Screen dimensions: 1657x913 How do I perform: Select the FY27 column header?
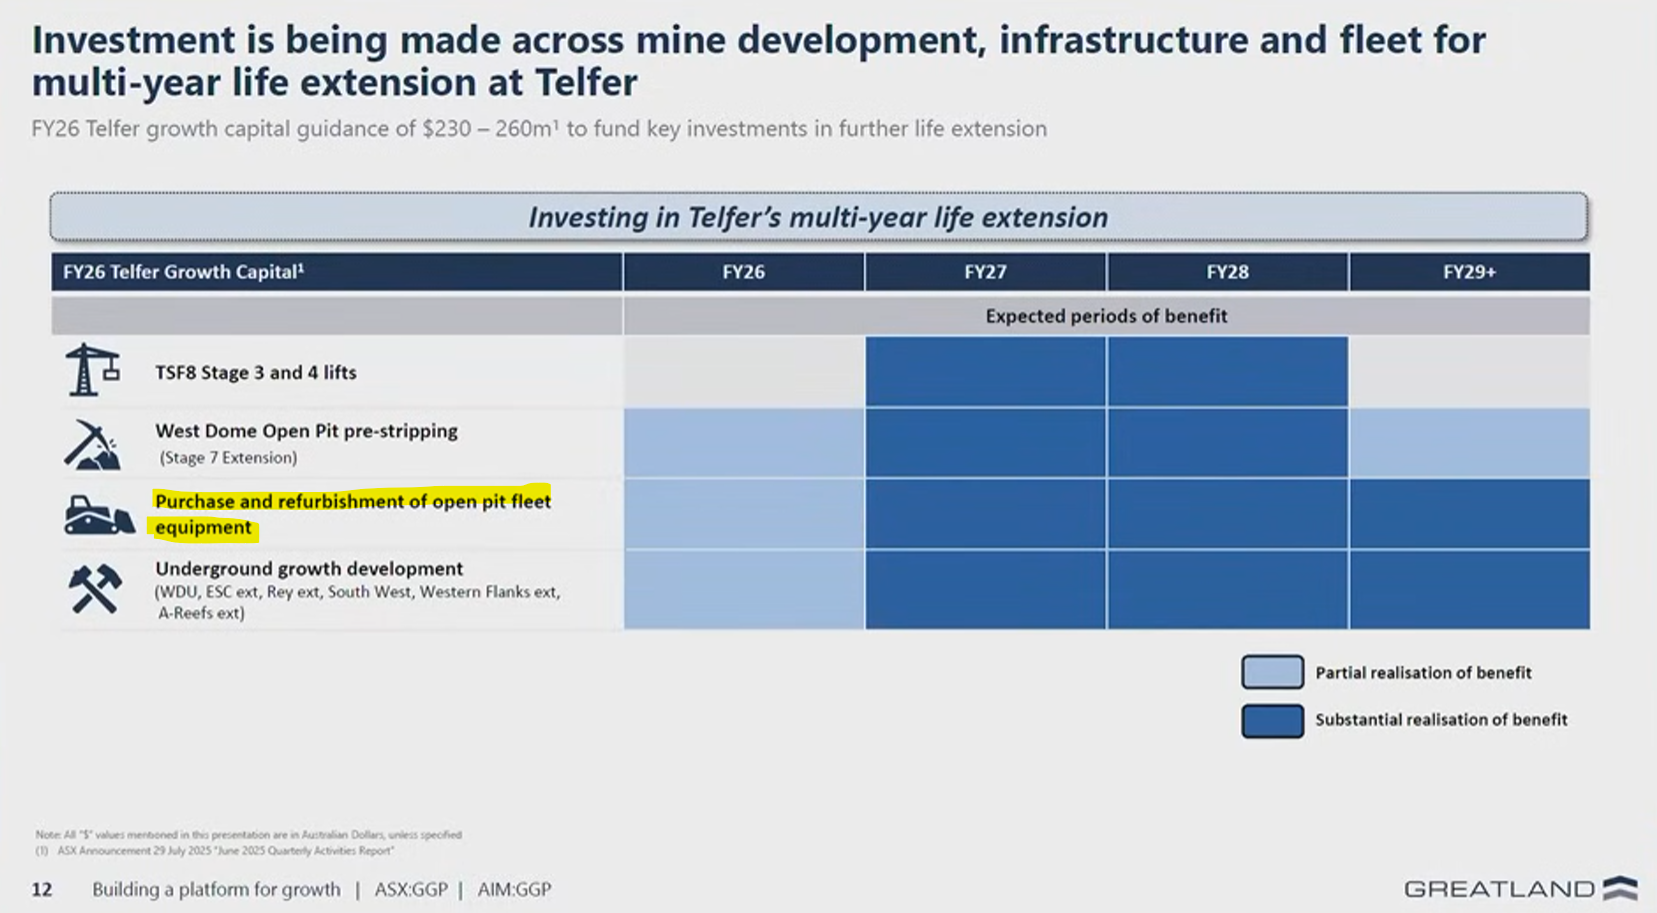[985, 272]
